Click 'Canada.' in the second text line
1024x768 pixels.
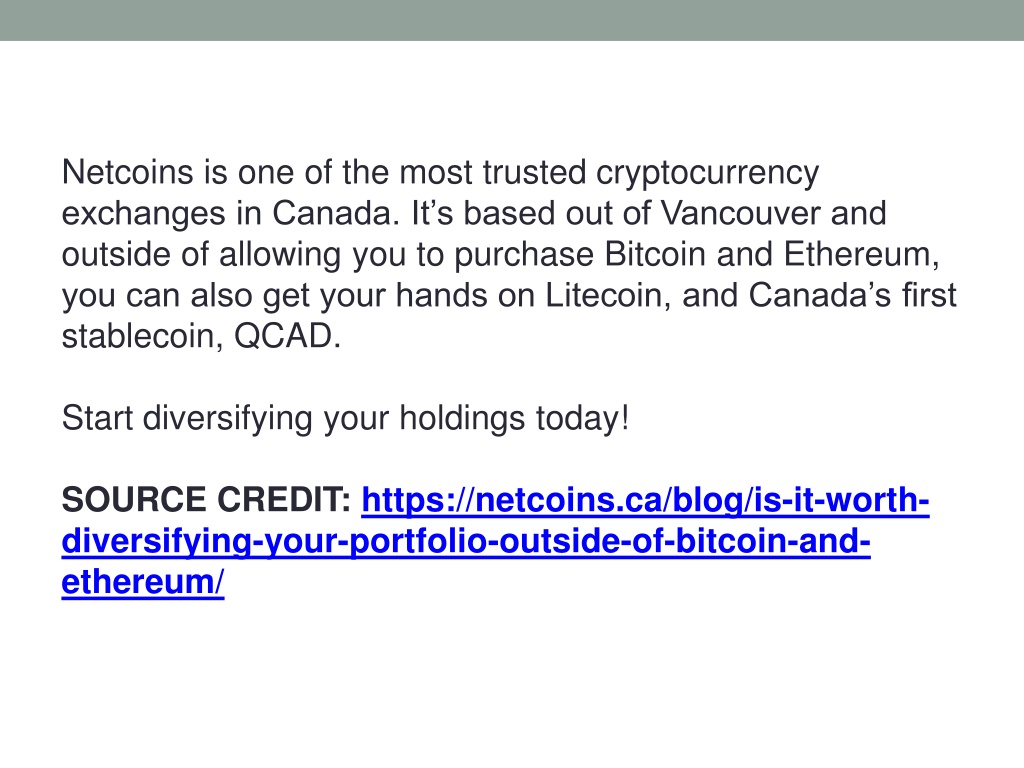point(336,214)
